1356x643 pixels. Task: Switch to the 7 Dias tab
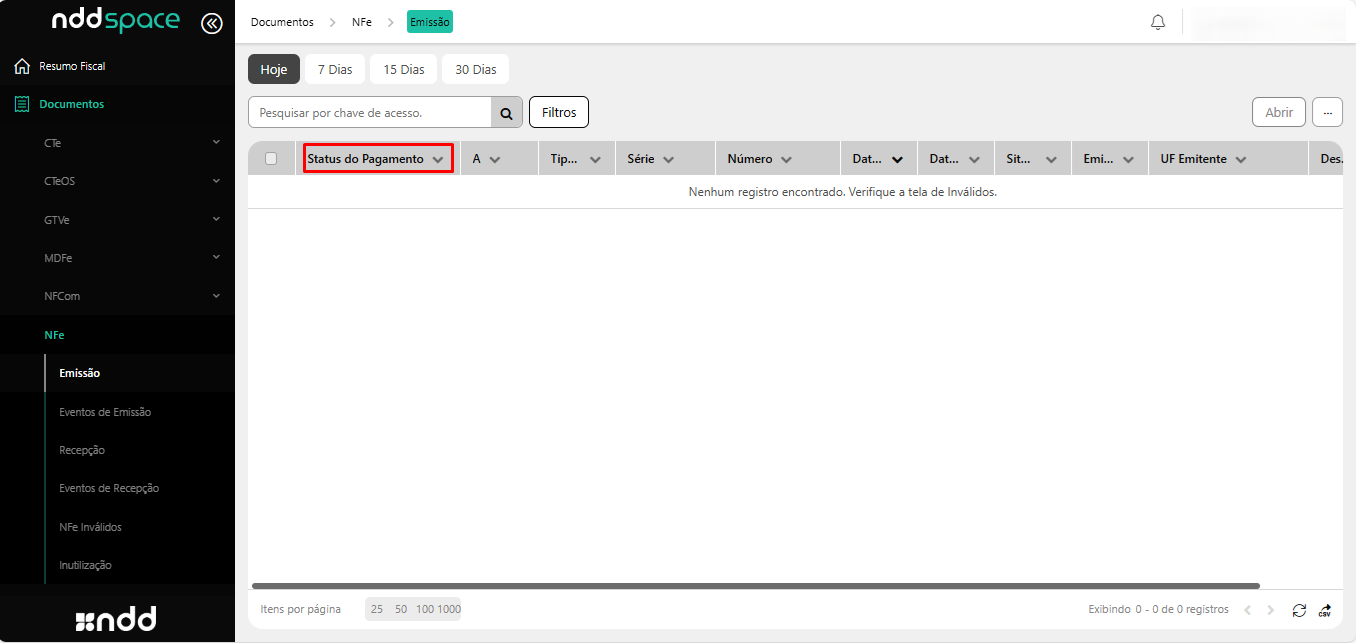tap(335, 69)
